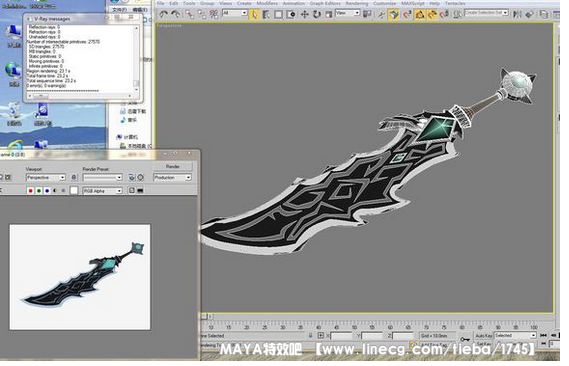The image size is (569, 366).
Task: Click the Z coordinate input field
Action: click(x=403, y=336)
